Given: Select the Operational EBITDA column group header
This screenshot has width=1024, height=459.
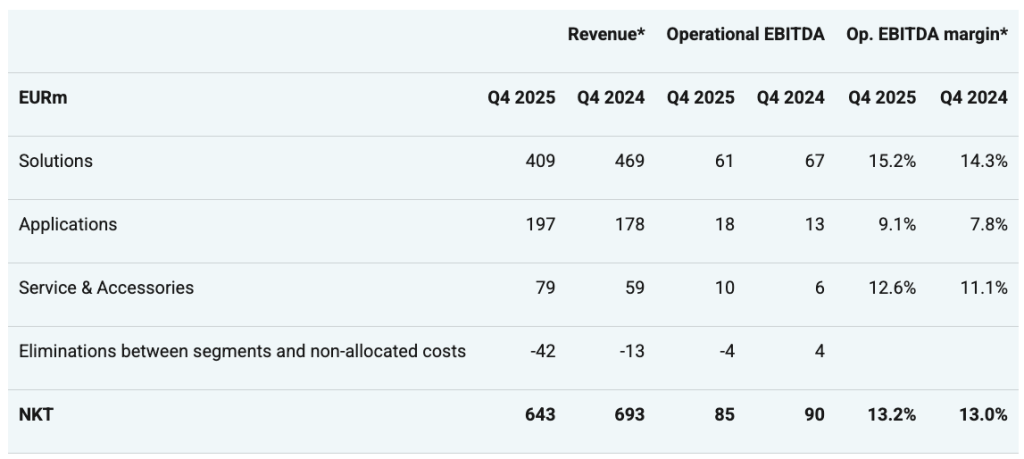Looking at the screenshot, I should click(x=745, y=34).
